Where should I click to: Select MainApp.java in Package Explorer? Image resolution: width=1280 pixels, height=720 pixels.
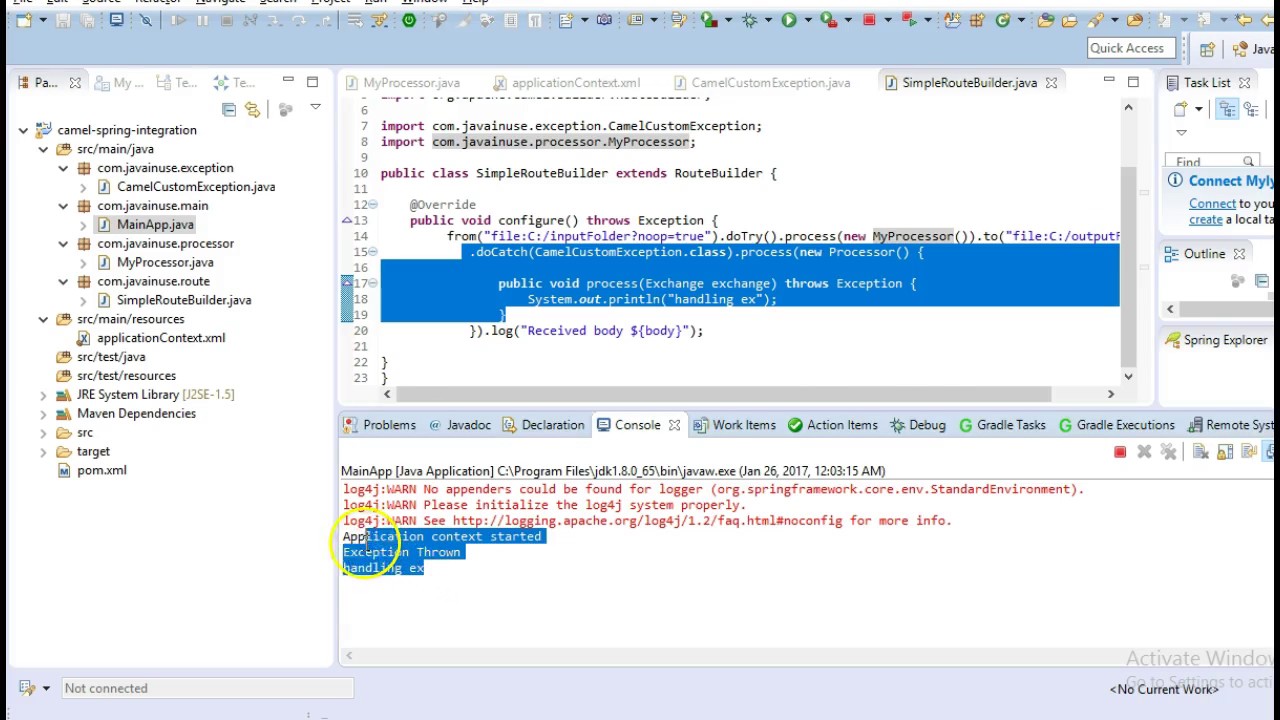(x=155, y=225)
